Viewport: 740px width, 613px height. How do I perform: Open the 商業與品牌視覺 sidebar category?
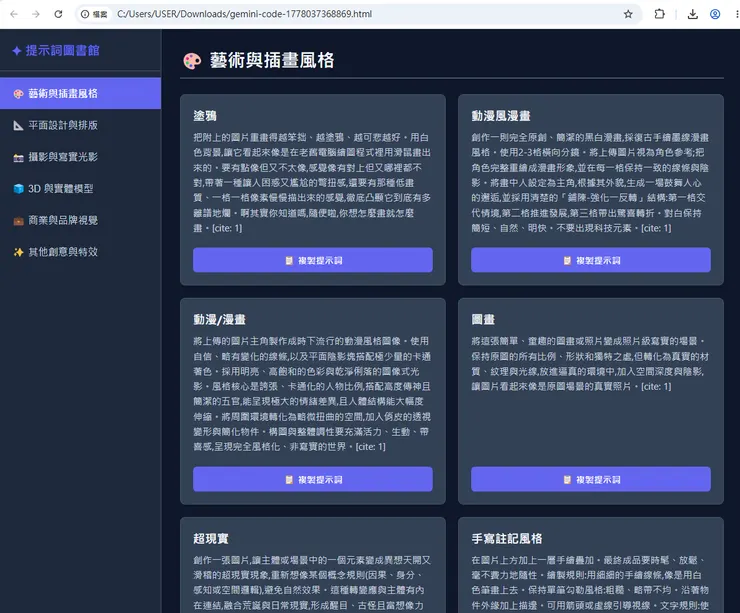point(80,220)
